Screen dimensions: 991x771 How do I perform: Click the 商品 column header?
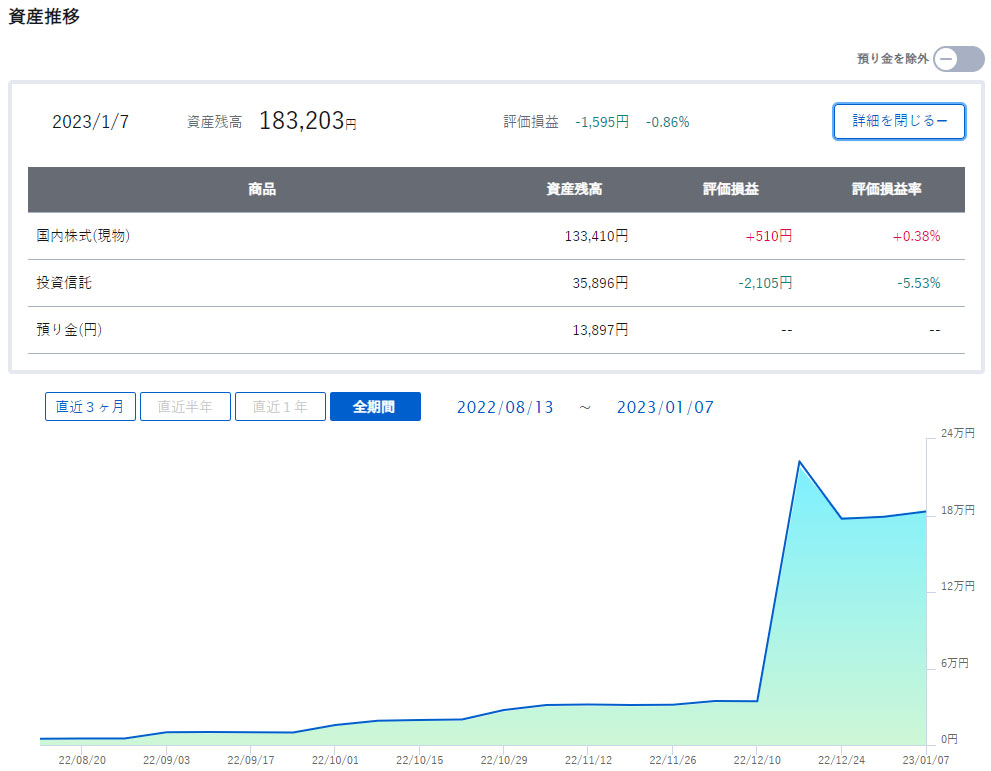(262, 189)
